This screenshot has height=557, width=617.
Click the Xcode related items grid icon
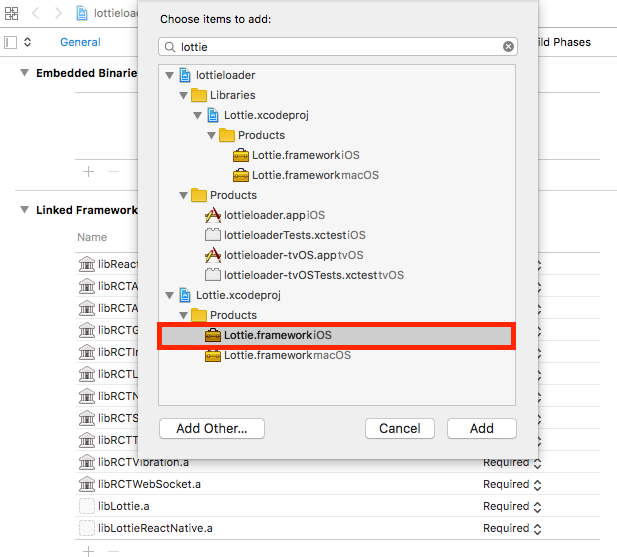point(11,13)
